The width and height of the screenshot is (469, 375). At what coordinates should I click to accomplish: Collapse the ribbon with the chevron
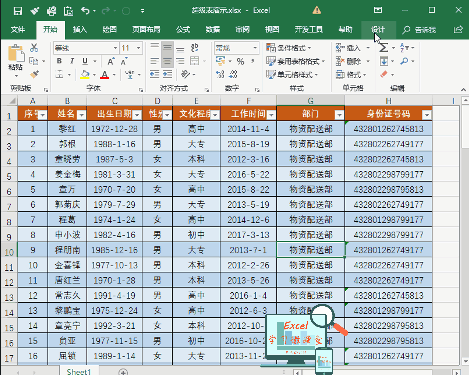point(463,89)
